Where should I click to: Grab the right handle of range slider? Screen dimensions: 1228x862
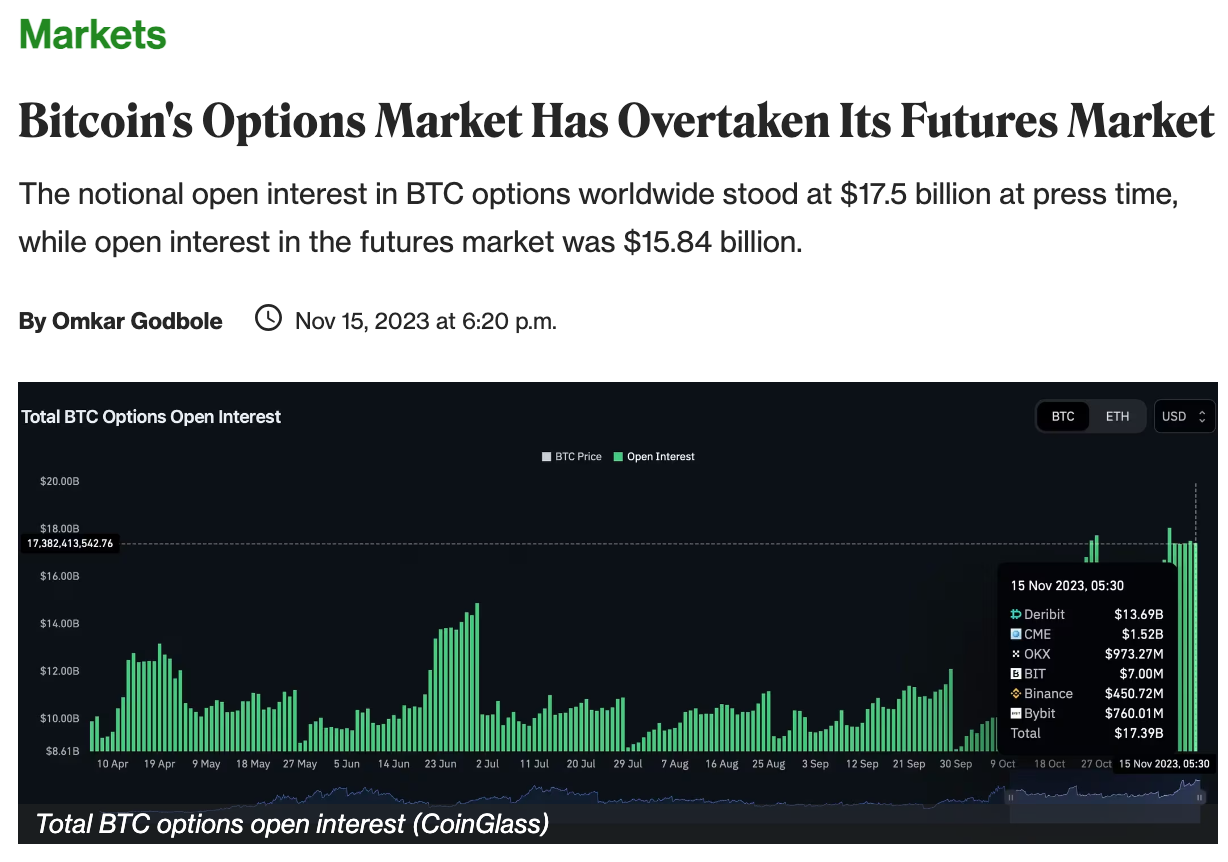(x=1200, y=797)
